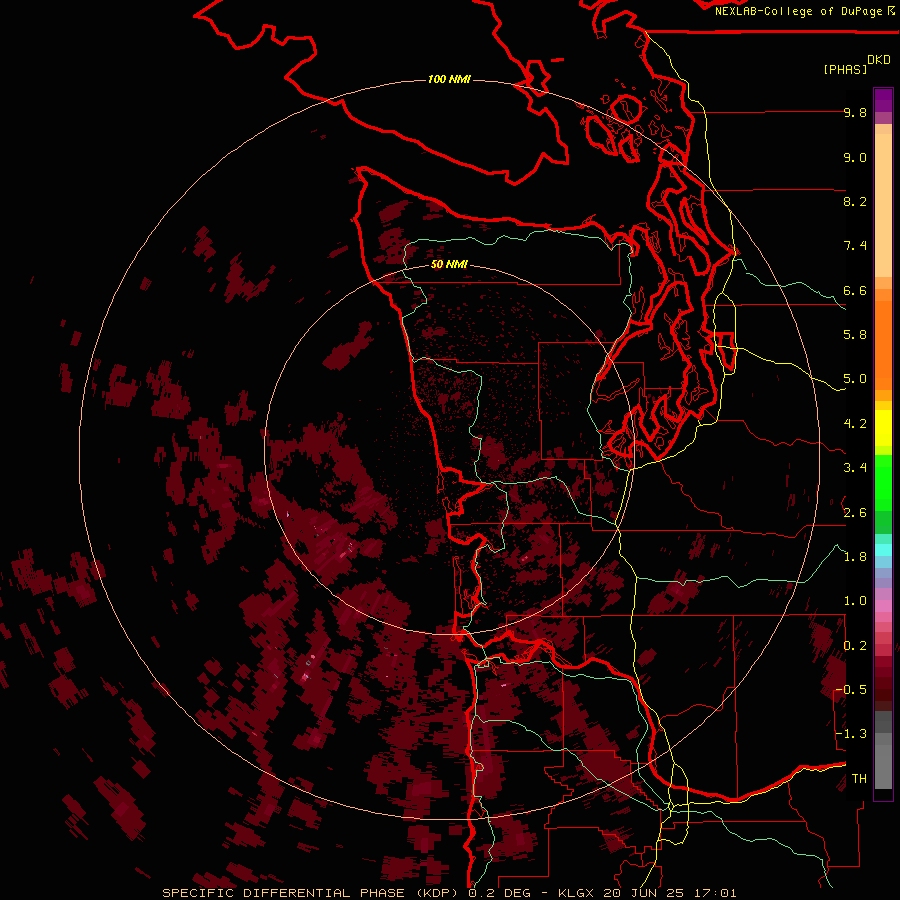Click the 7.4 legend value
Image resolution: width=900 pixels, height=900 pixels.
click(855, 246)
